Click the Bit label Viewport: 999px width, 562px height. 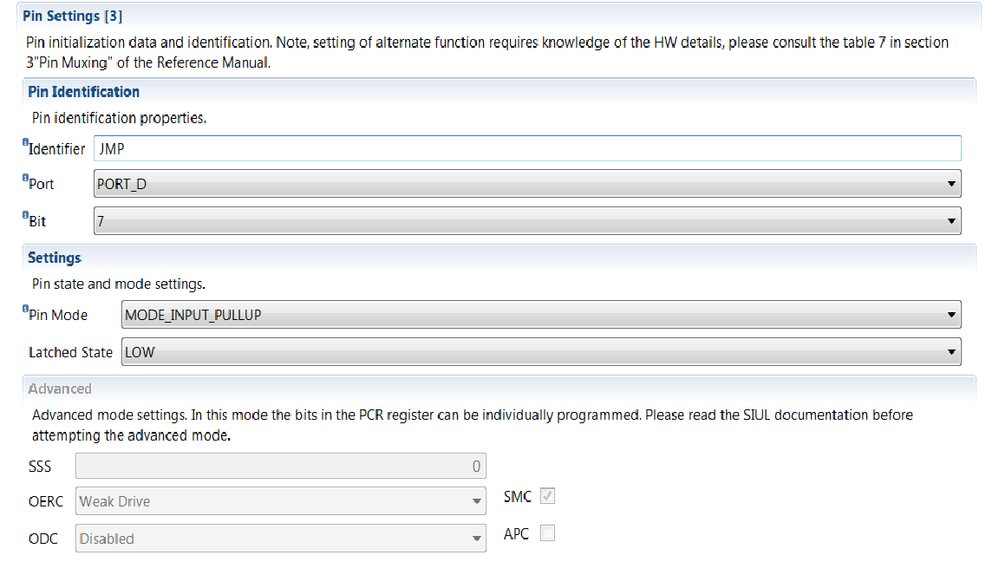pyautogui.click(x=37, y=221)
